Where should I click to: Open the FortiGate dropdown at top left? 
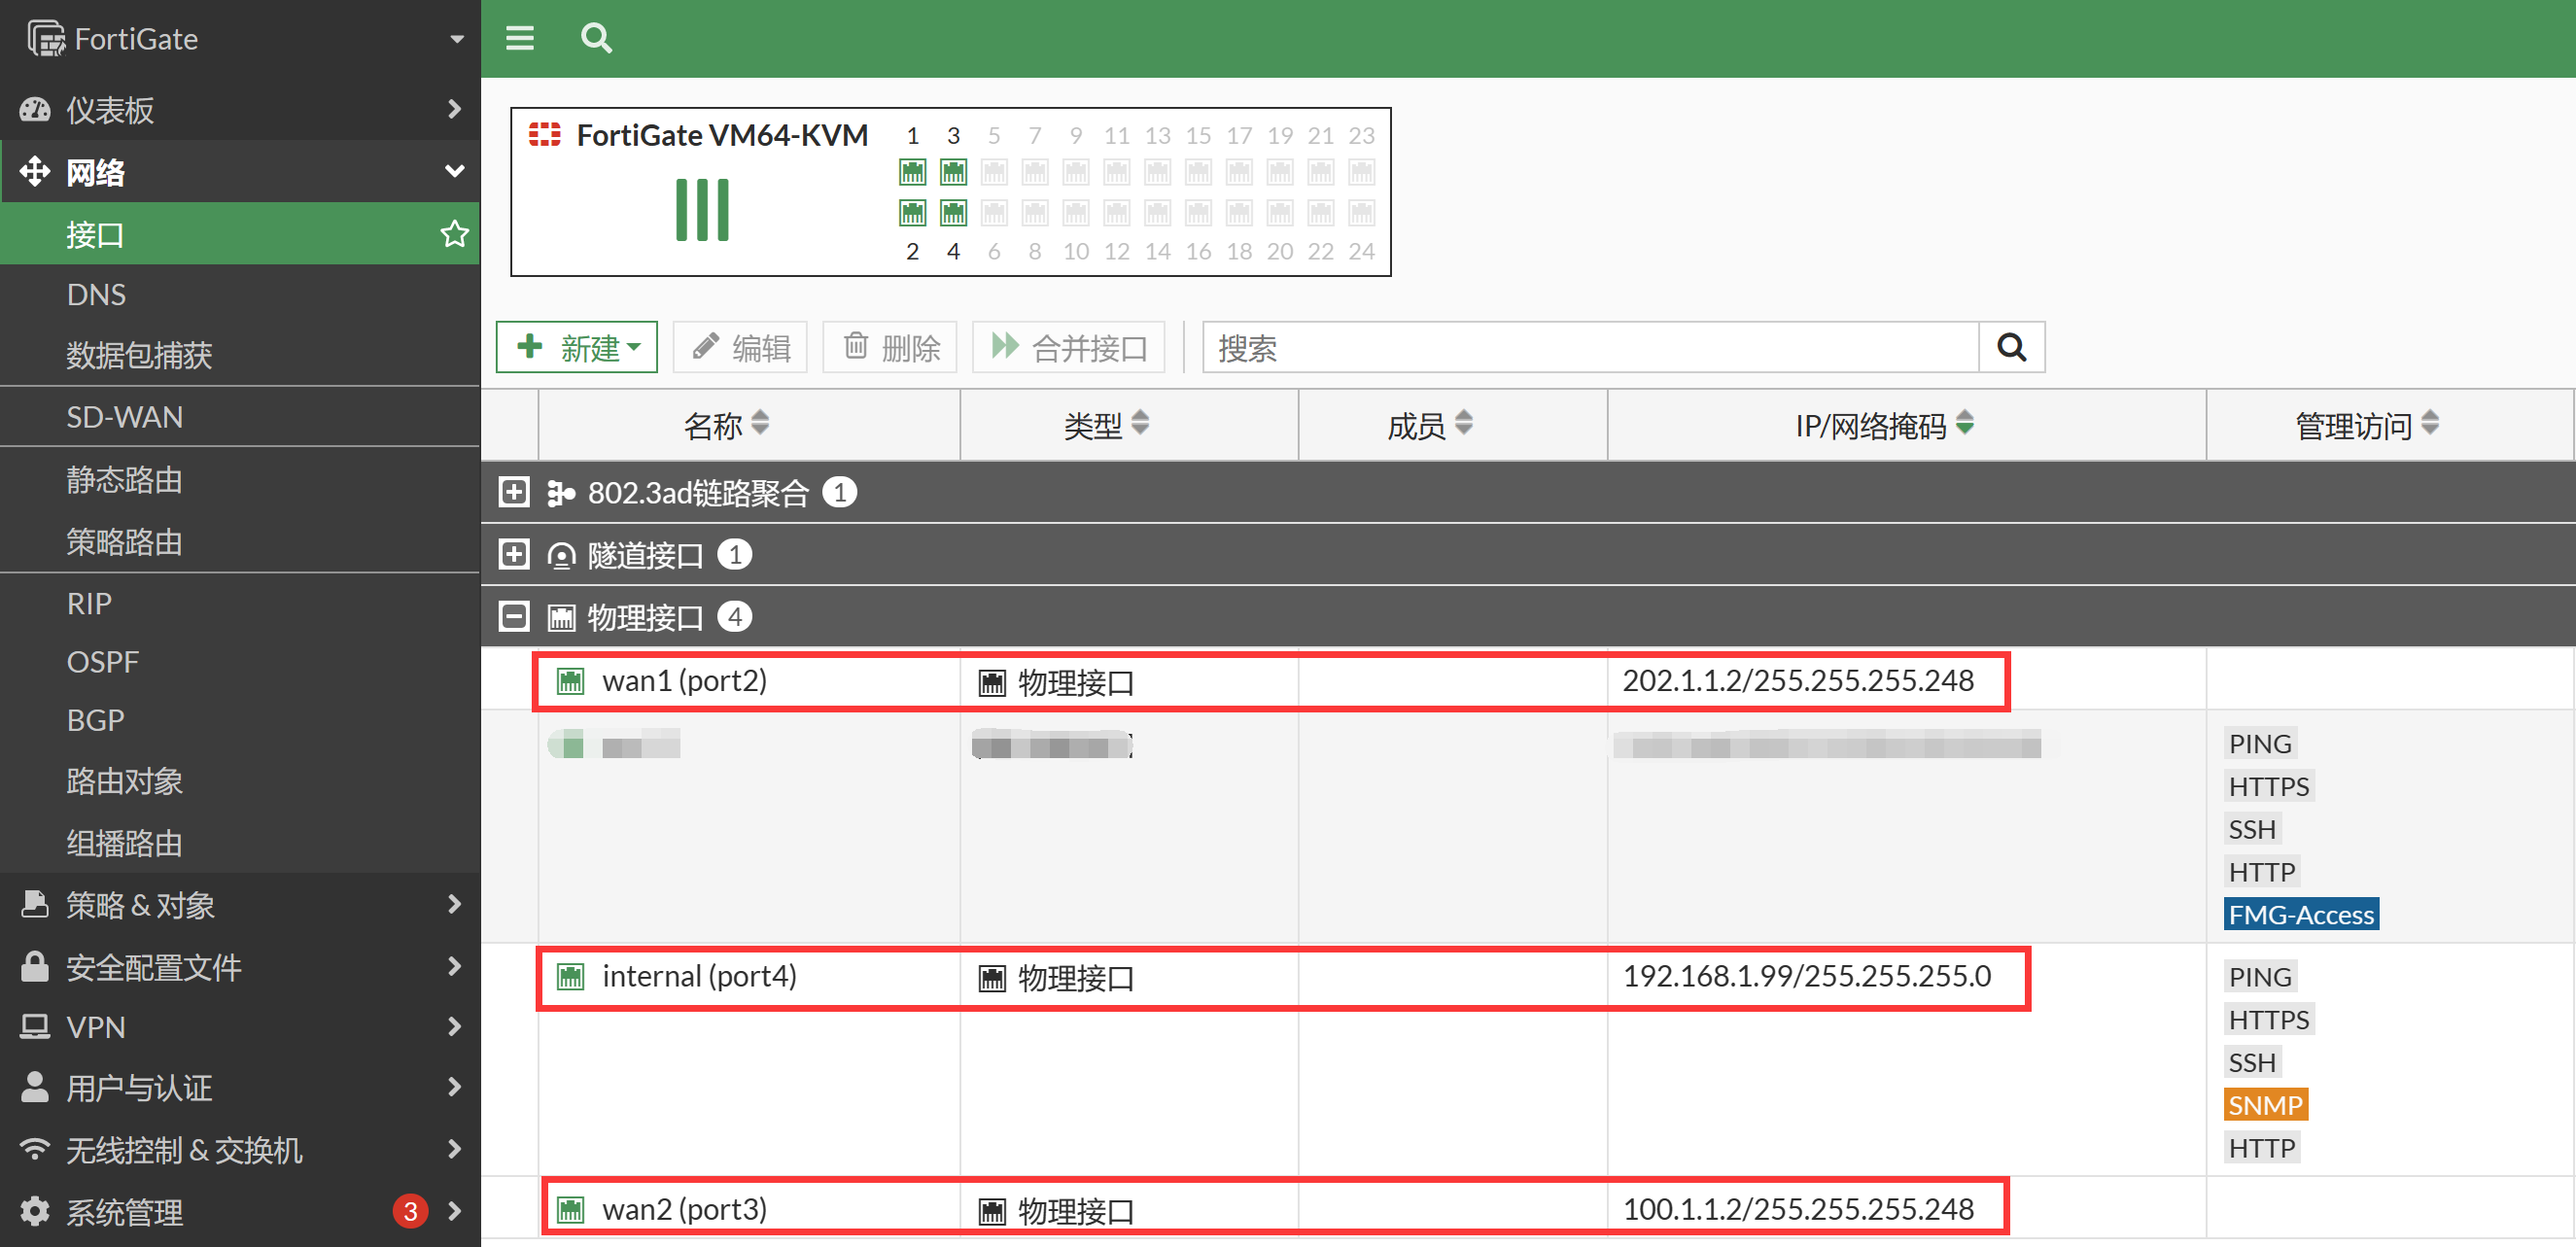[456, 39]
